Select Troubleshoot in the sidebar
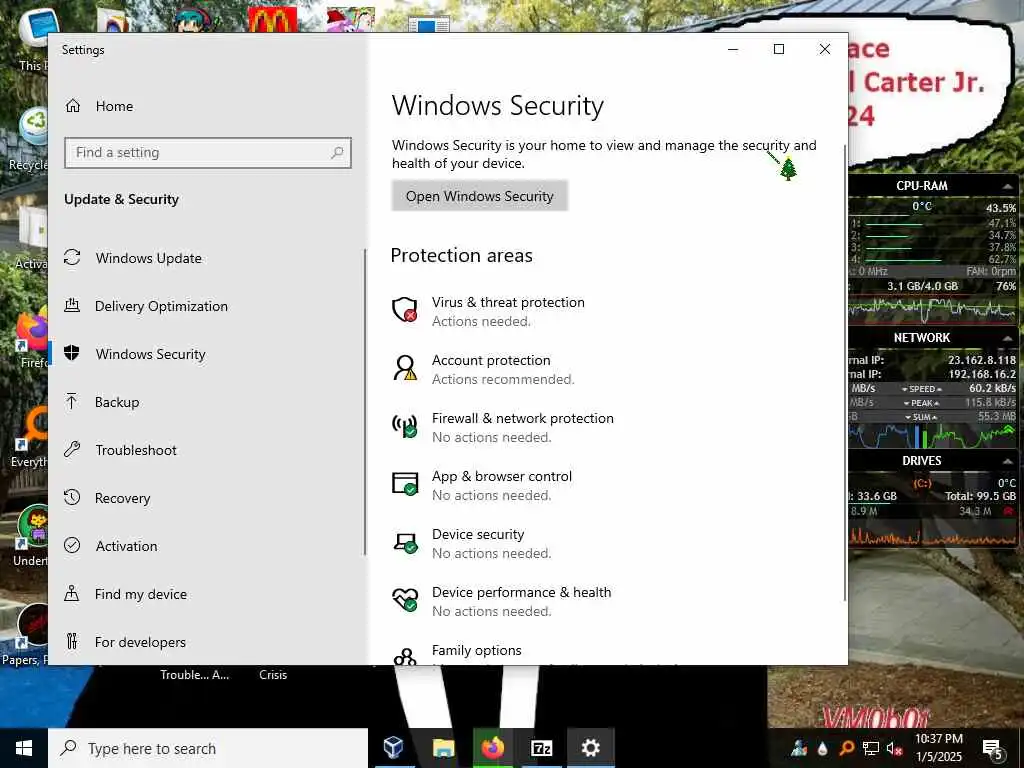This screenshot has width=1024, height=768. click(x=206, y=450)
